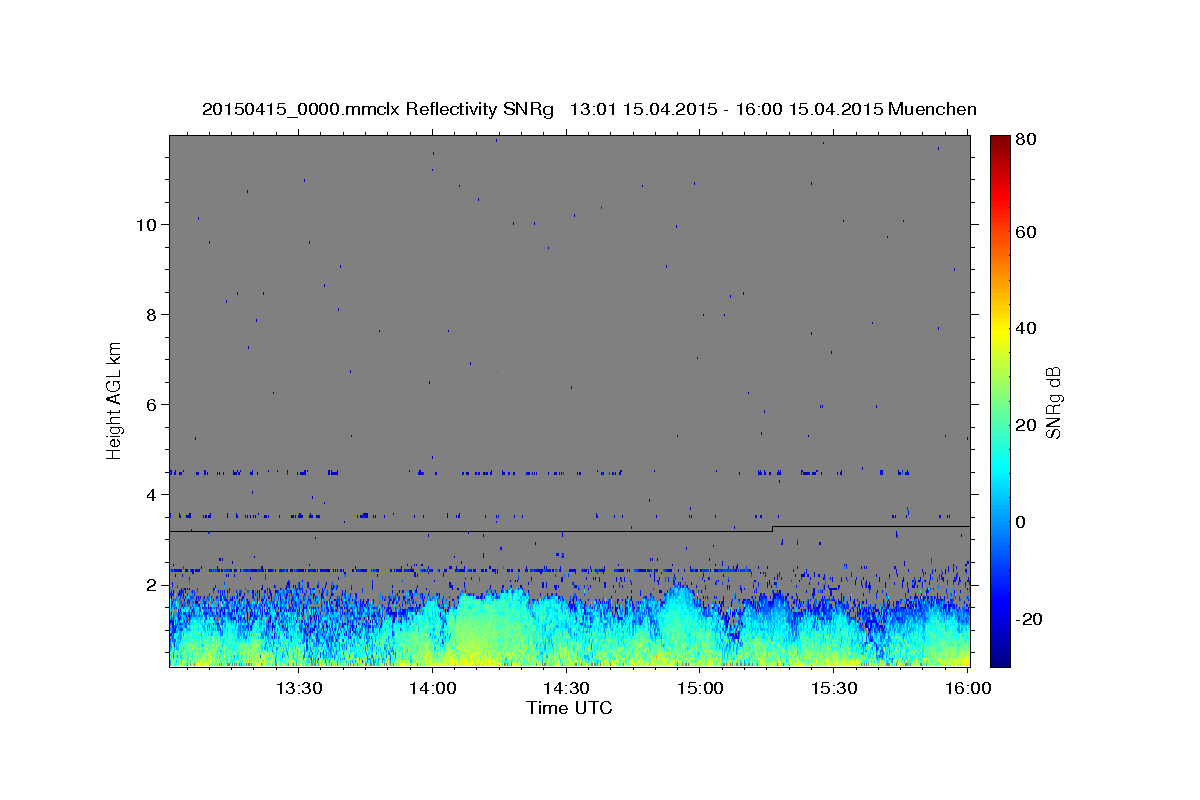The image size is (1200, 800).
Task: Click the dark red top of colorbar
Action: pyautogui.click(x=1000, y=145)
